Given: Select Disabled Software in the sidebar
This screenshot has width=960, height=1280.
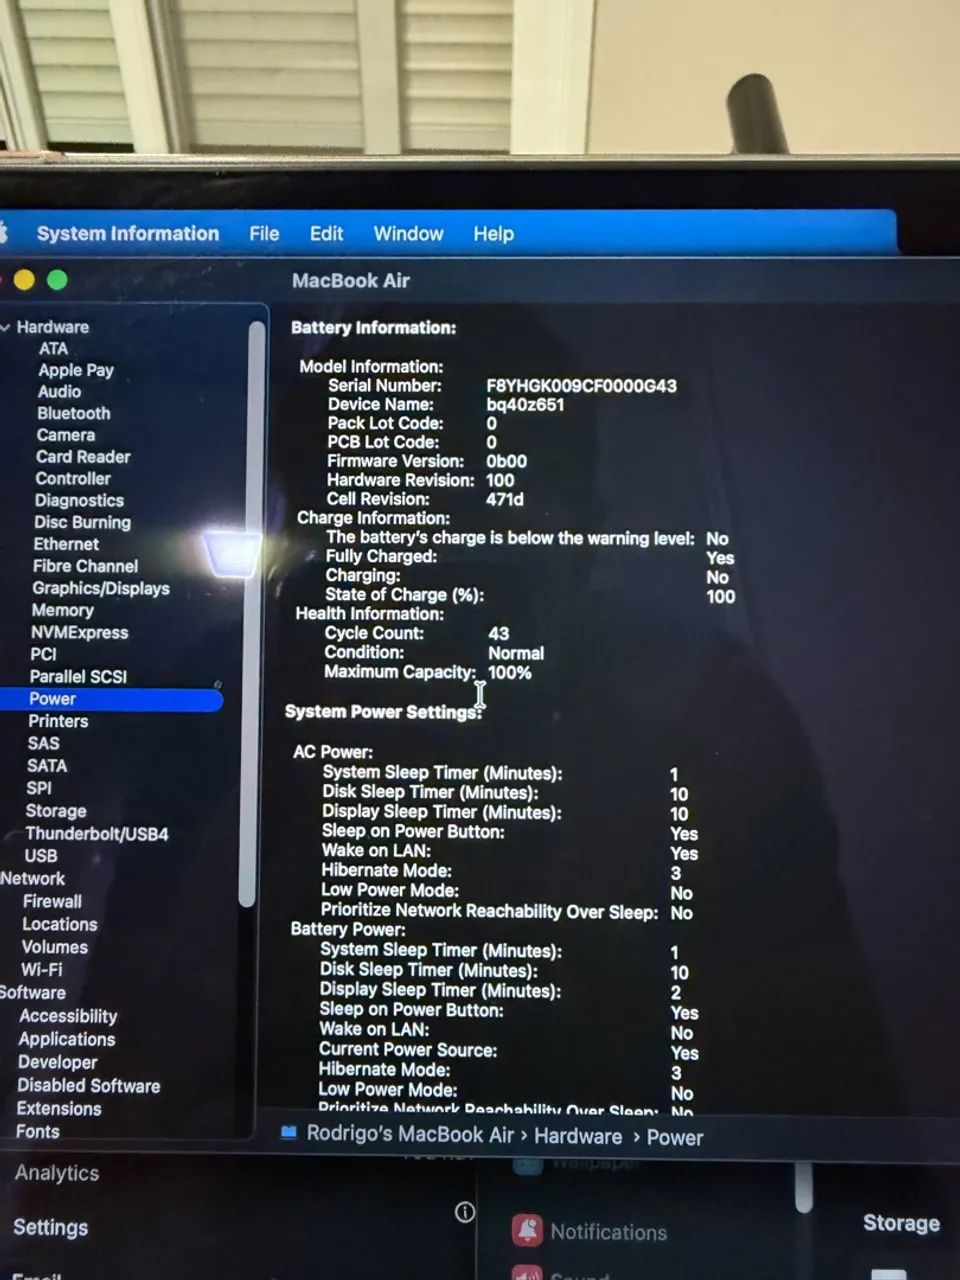Looking at the screenshot, I should coord(88,1086).
